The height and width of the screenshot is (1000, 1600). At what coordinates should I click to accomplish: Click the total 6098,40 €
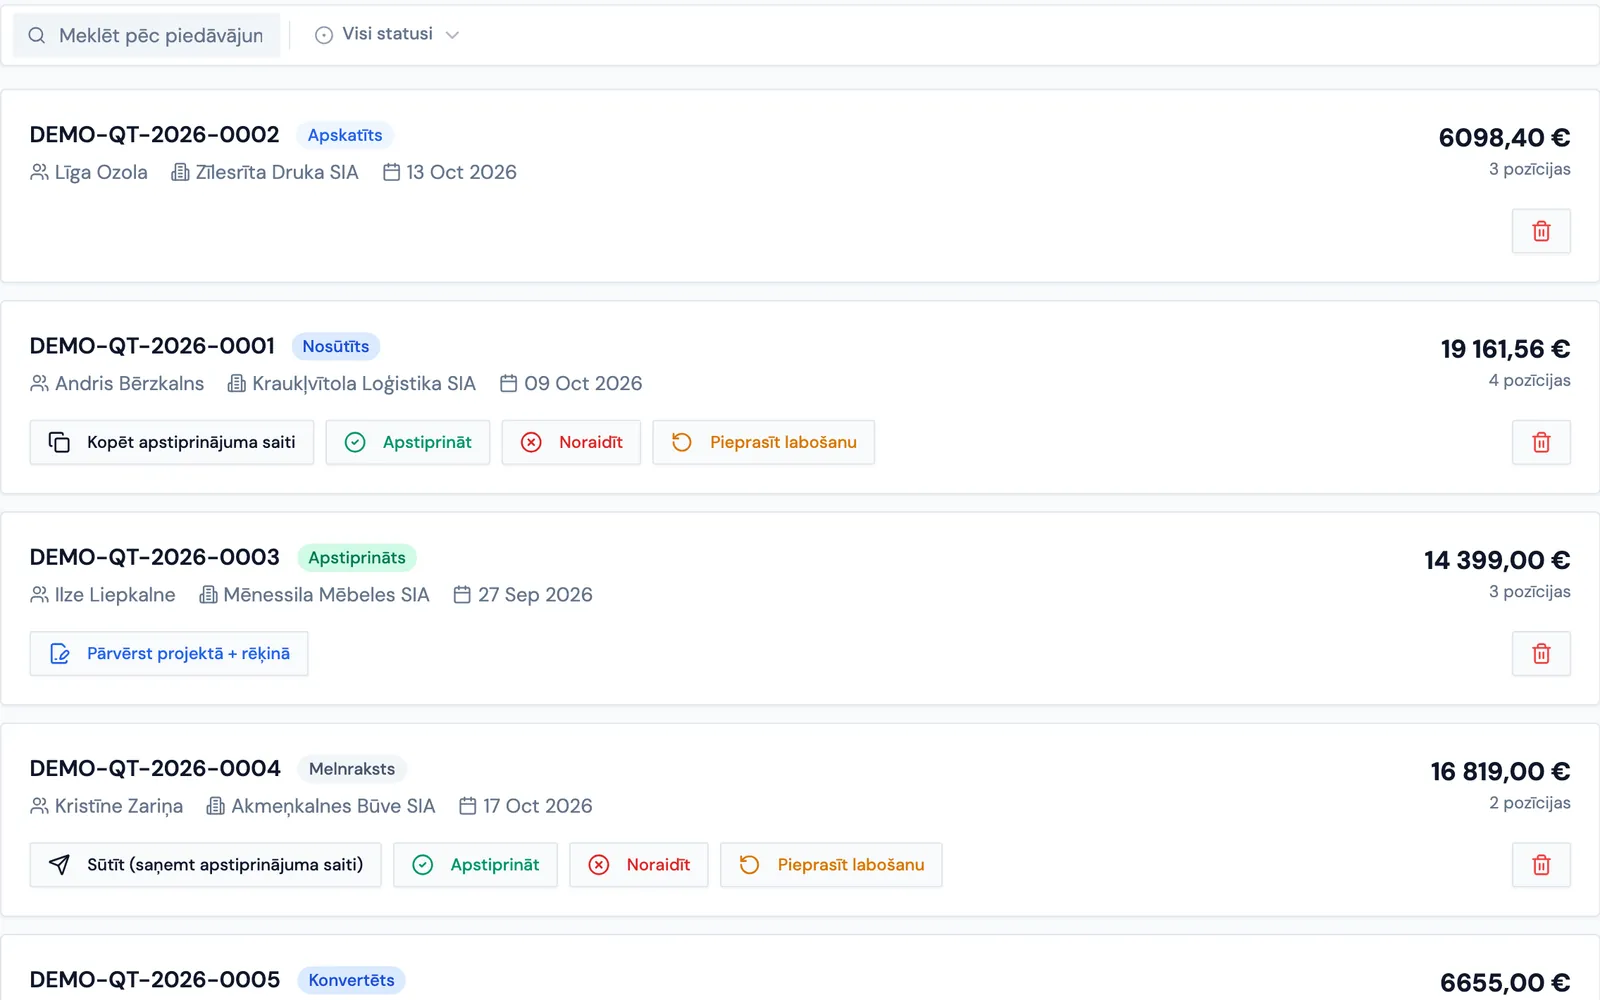tap(1504, 138)
